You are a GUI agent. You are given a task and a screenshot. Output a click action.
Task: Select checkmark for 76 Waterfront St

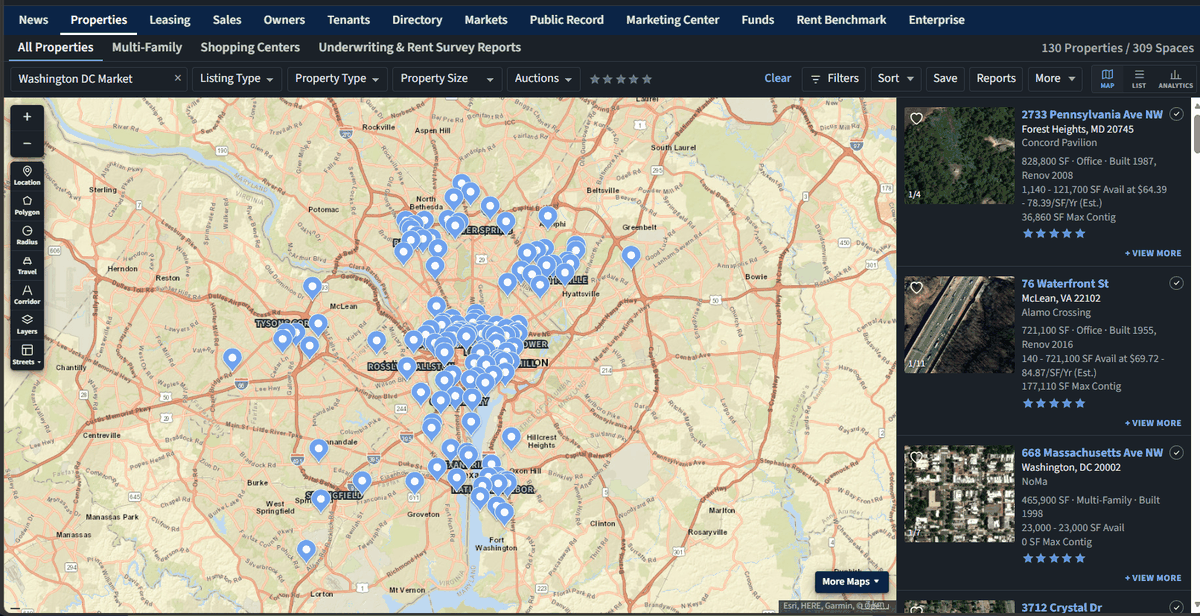point(1176,284)
